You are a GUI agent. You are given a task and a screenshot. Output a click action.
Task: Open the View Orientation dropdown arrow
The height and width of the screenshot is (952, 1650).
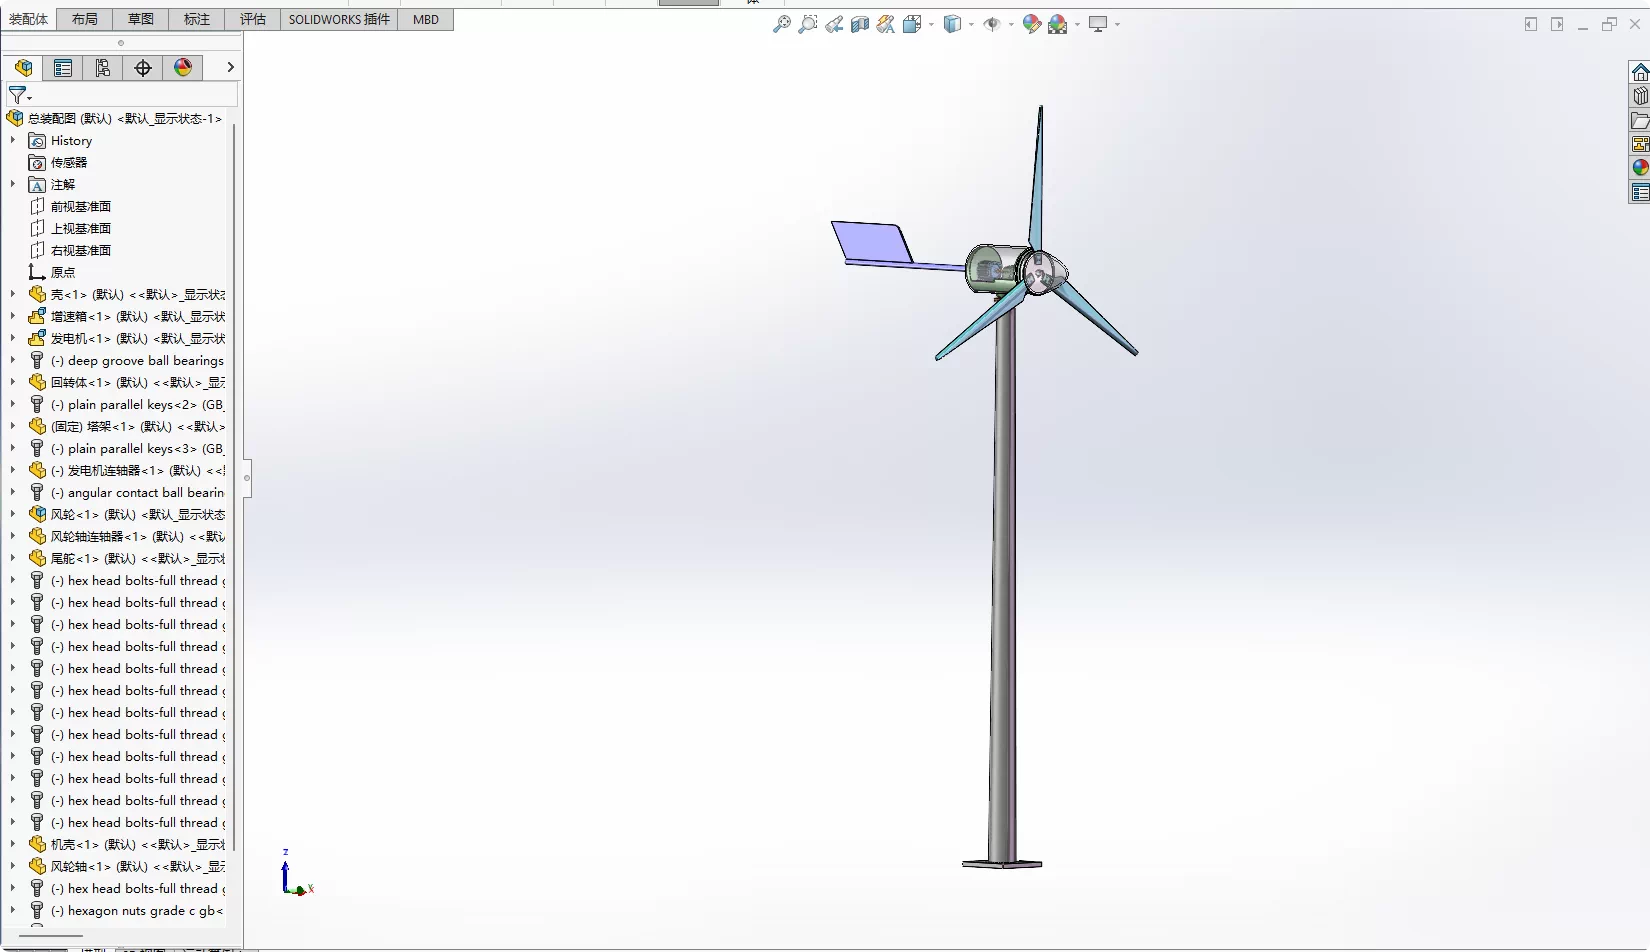[931, 24]
